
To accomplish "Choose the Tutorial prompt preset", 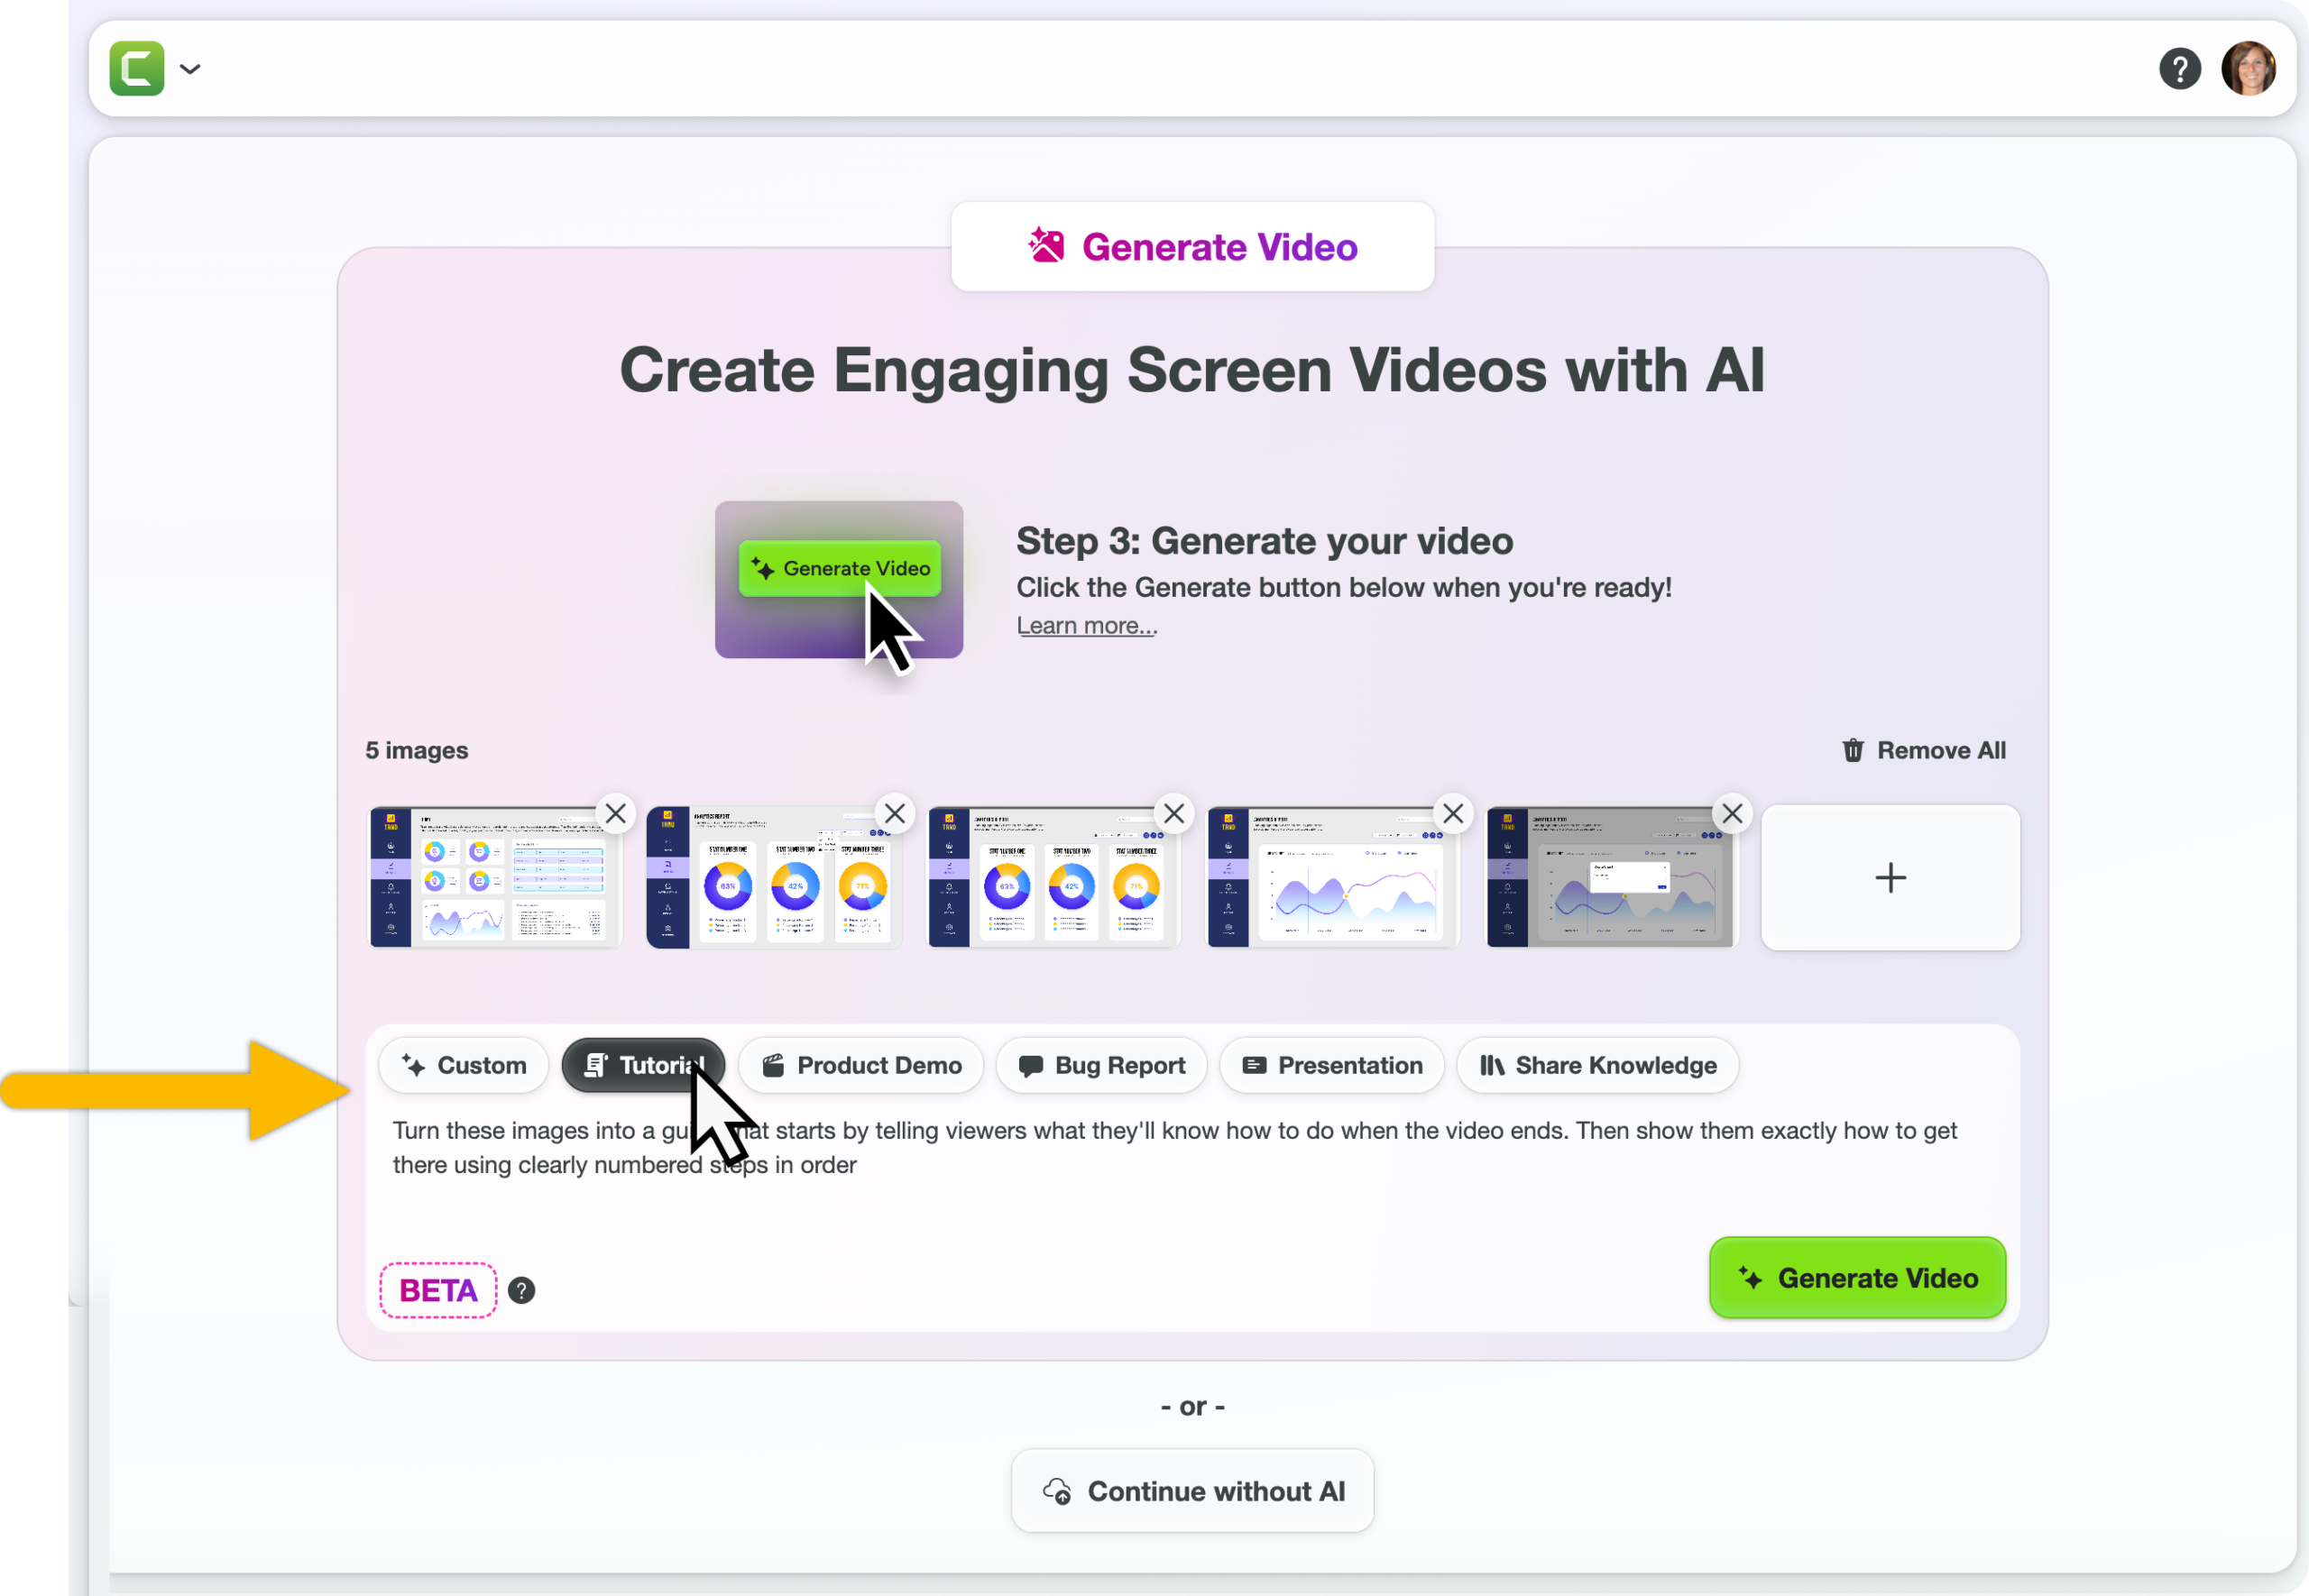I will point(643,1065).
